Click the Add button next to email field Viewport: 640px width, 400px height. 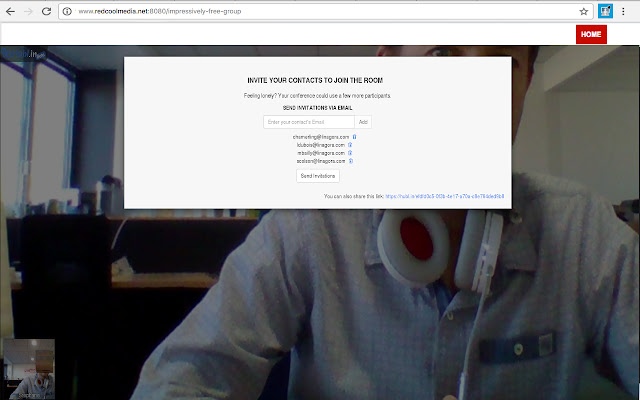[363, 122]
